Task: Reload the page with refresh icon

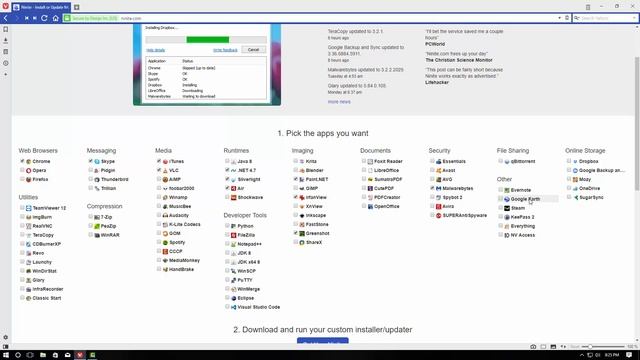Action: point(44,18)
